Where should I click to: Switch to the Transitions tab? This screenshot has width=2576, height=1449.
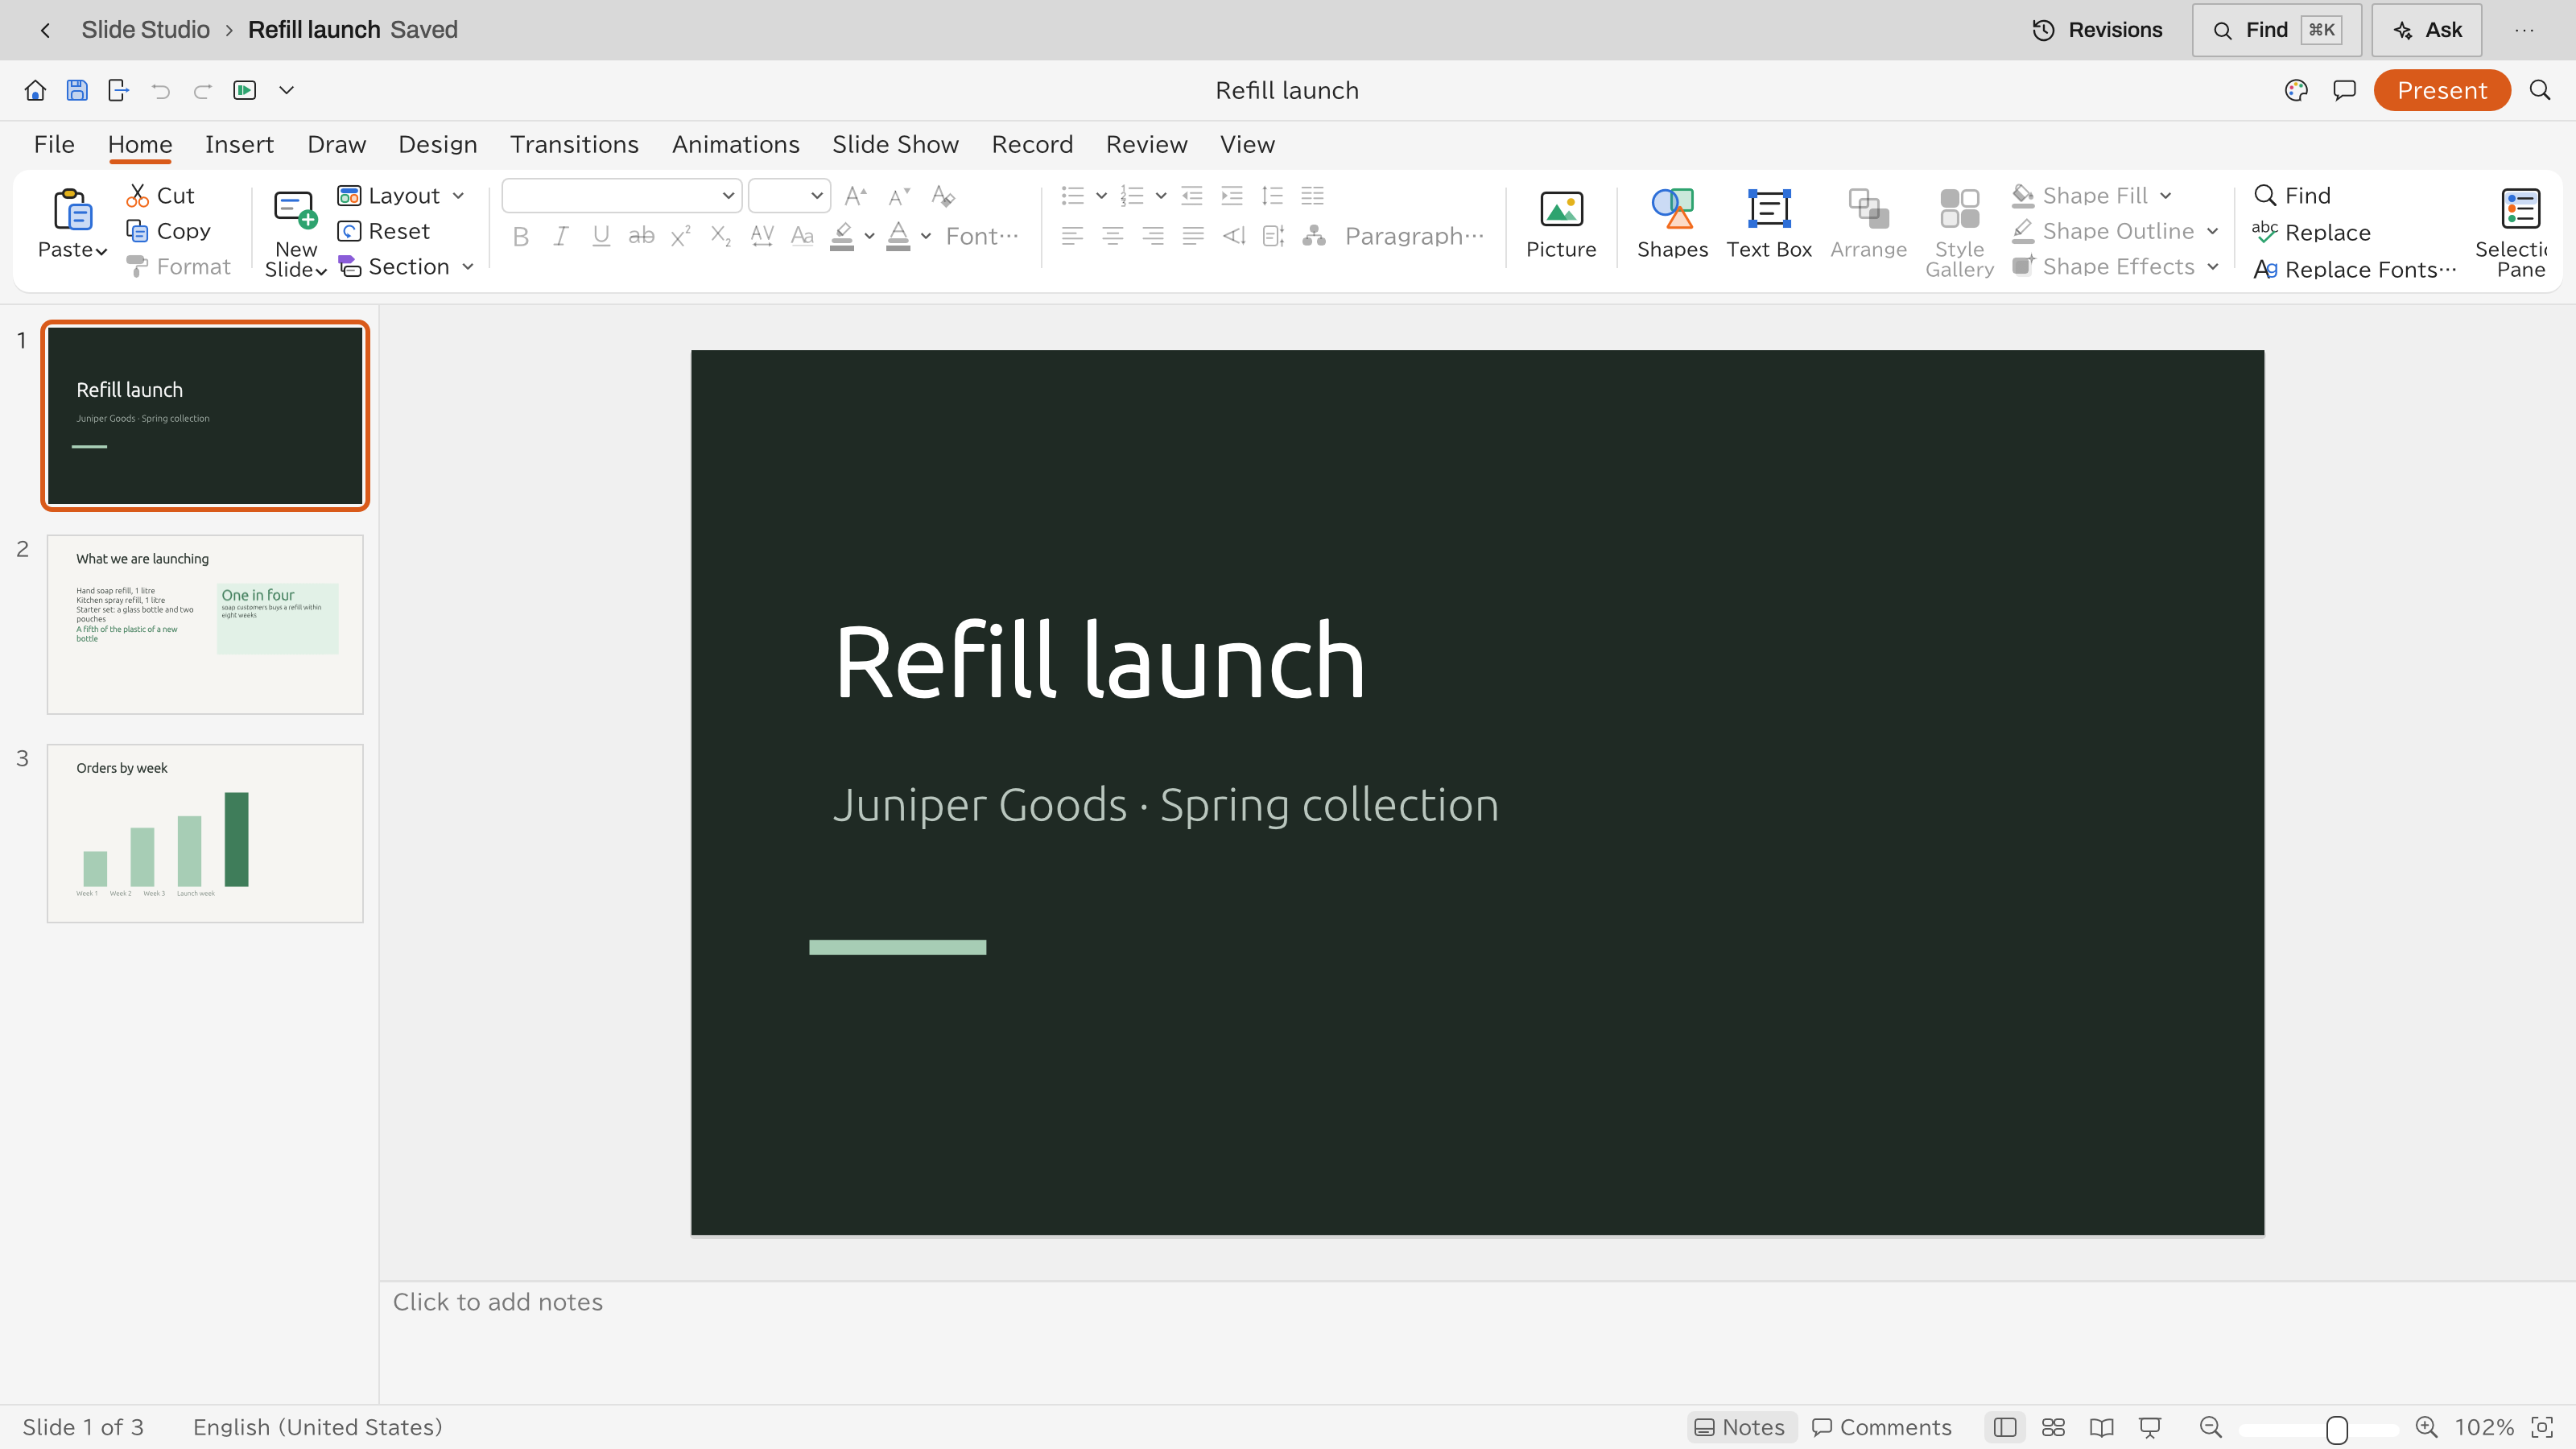[x=574, y=145]
